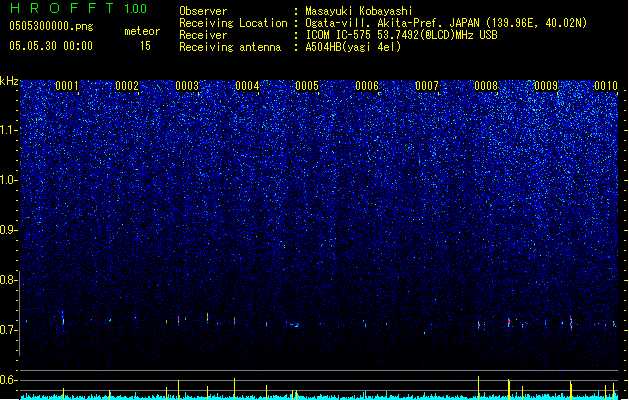Click time marker 0006
This screenshot has width=629, height=400.
point(367,86)
